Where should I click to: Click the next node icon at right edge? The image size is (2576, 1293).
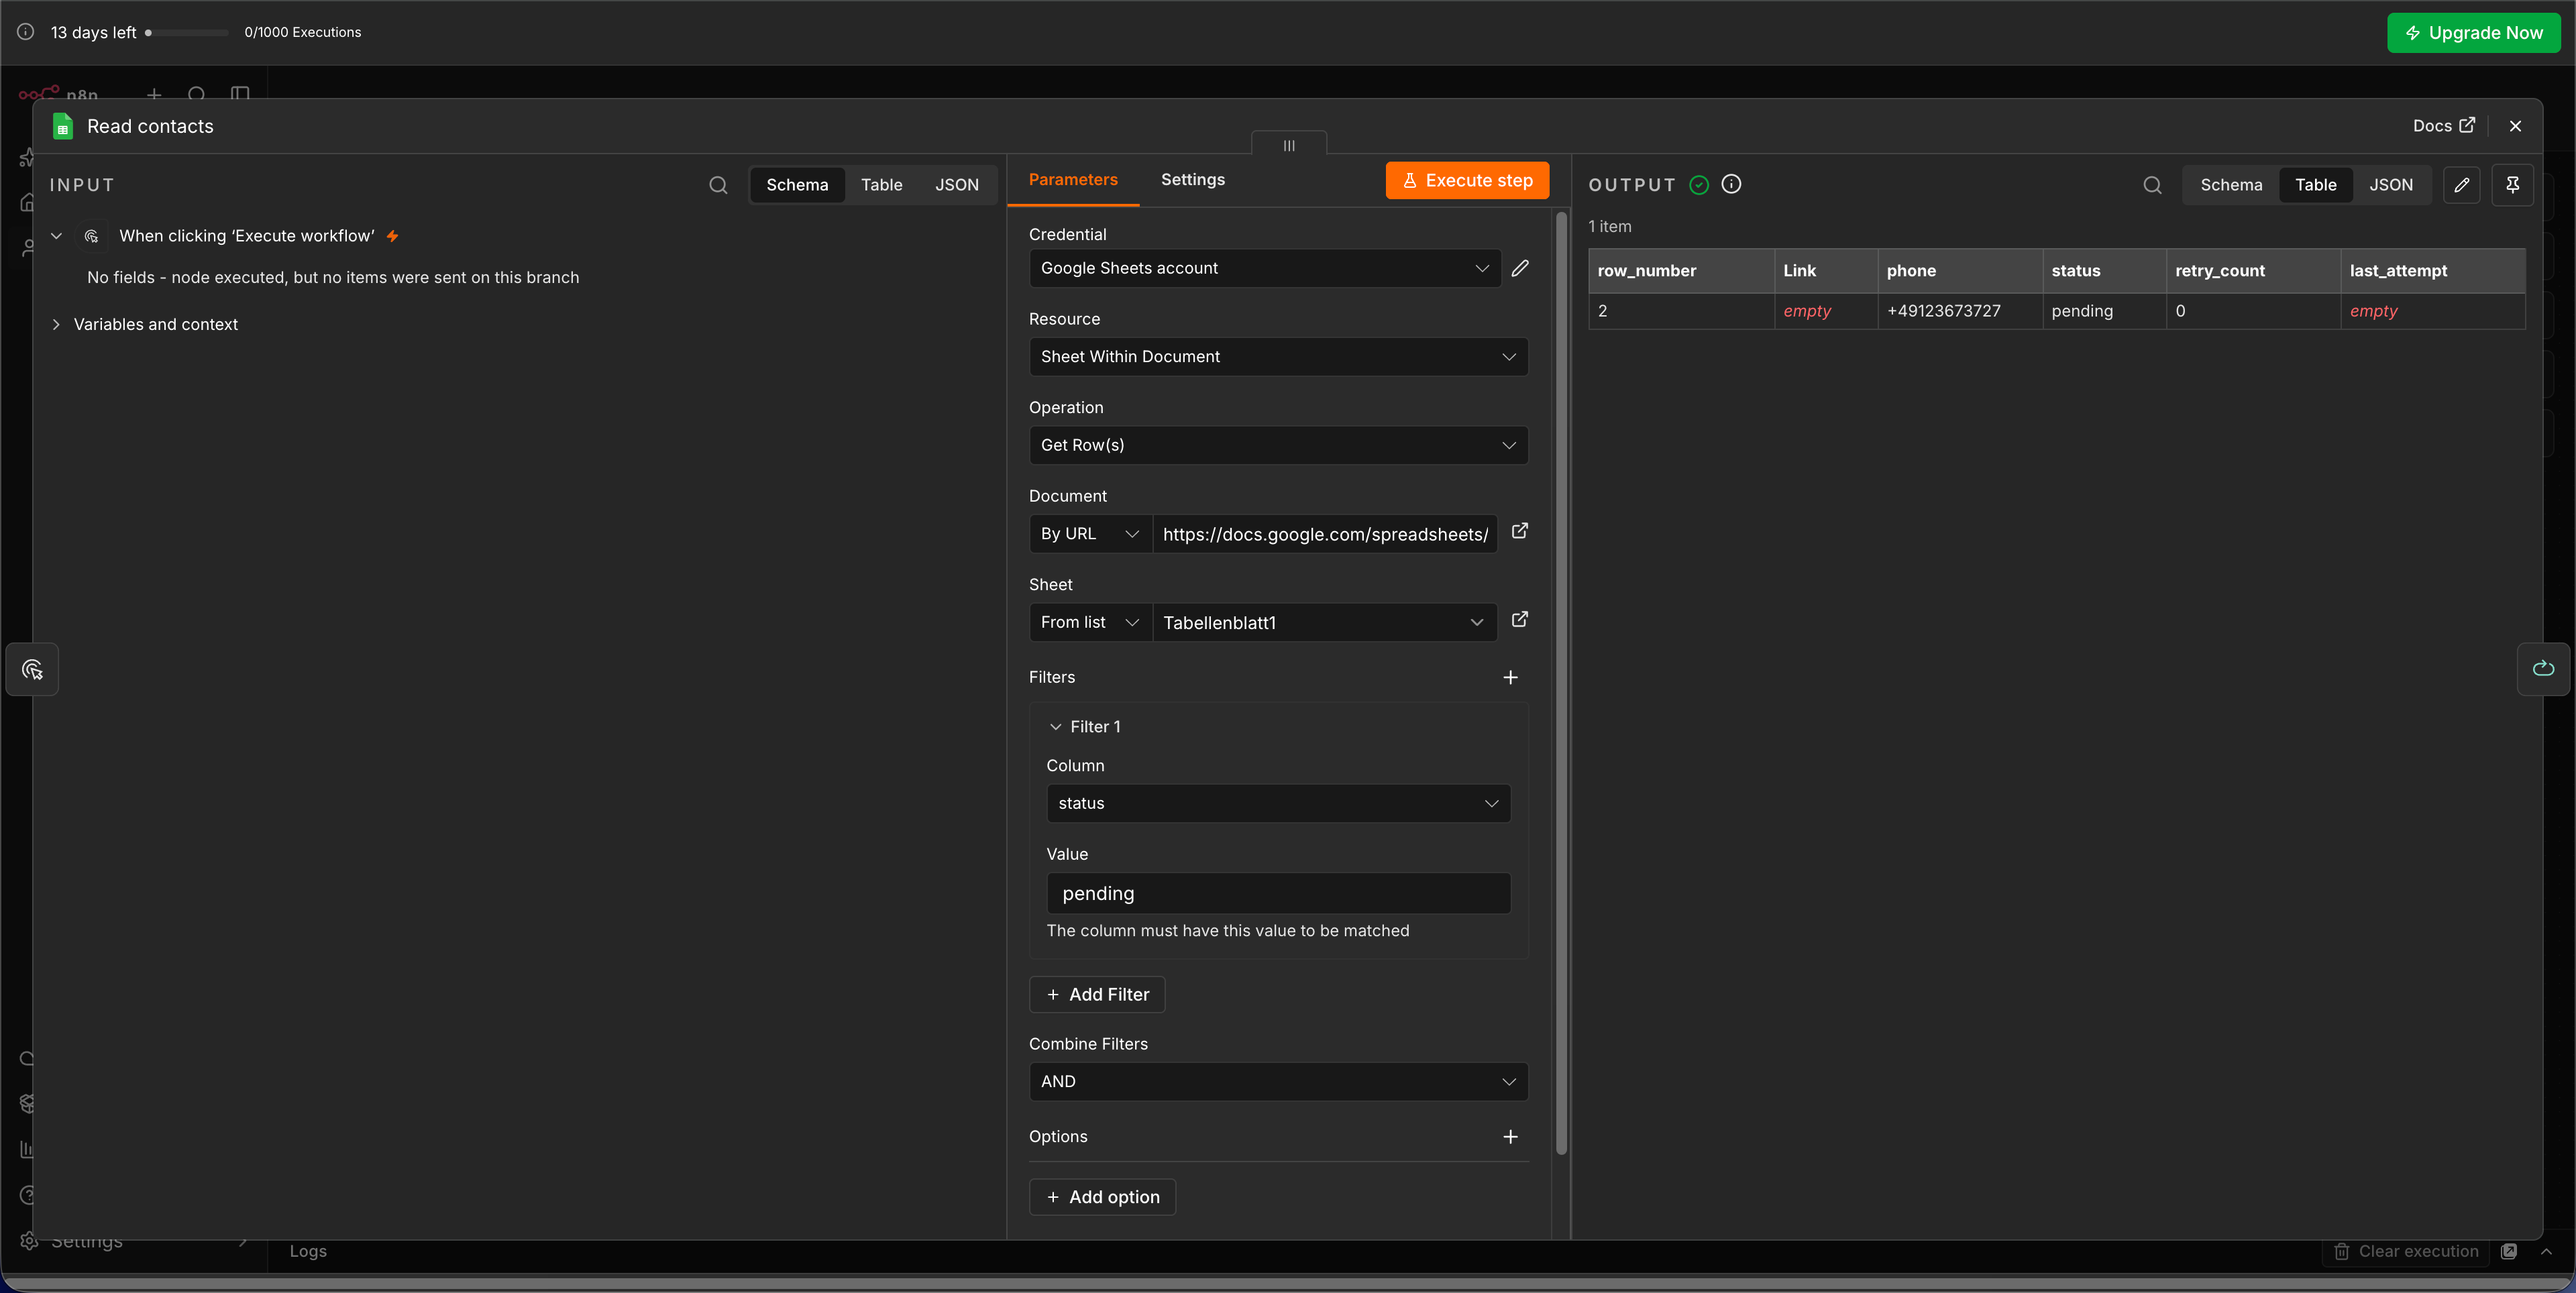pos(2543,669)
